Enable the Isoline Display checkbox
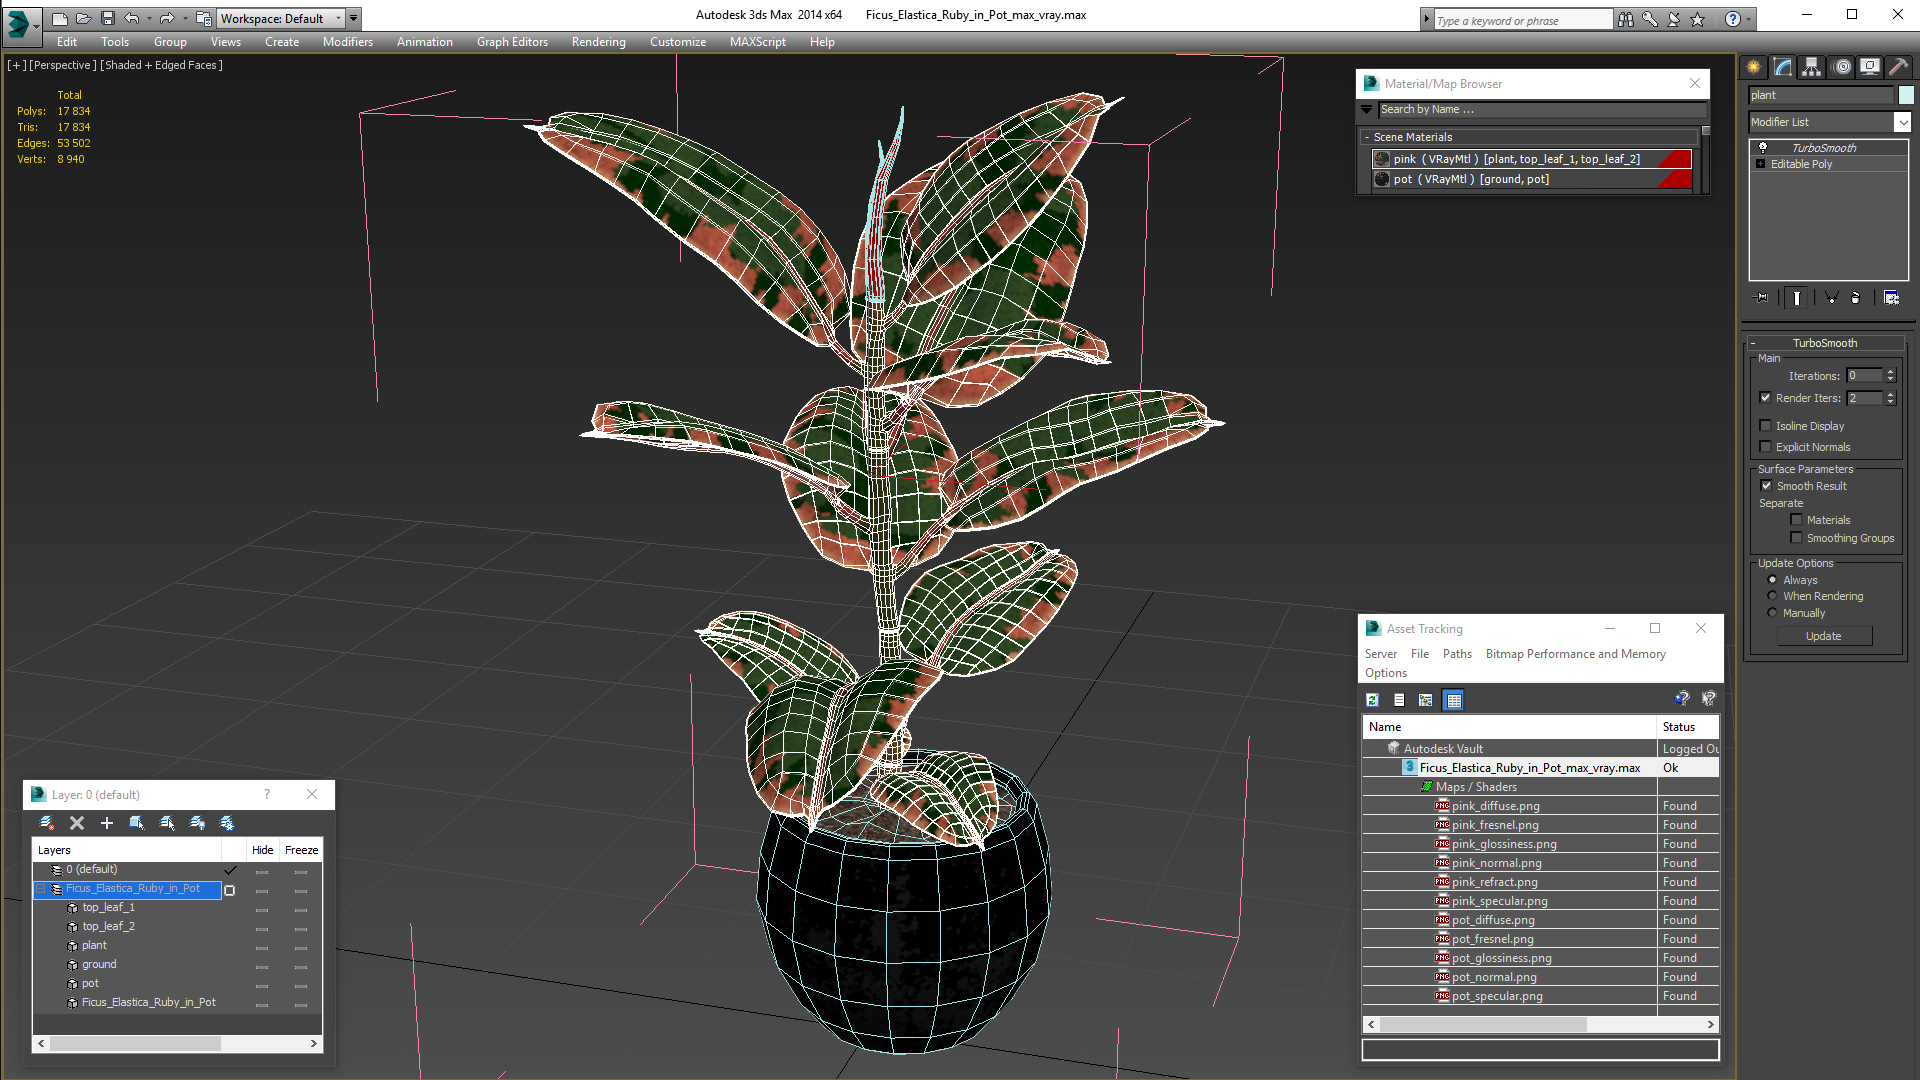 click(x=1766, y=426)
